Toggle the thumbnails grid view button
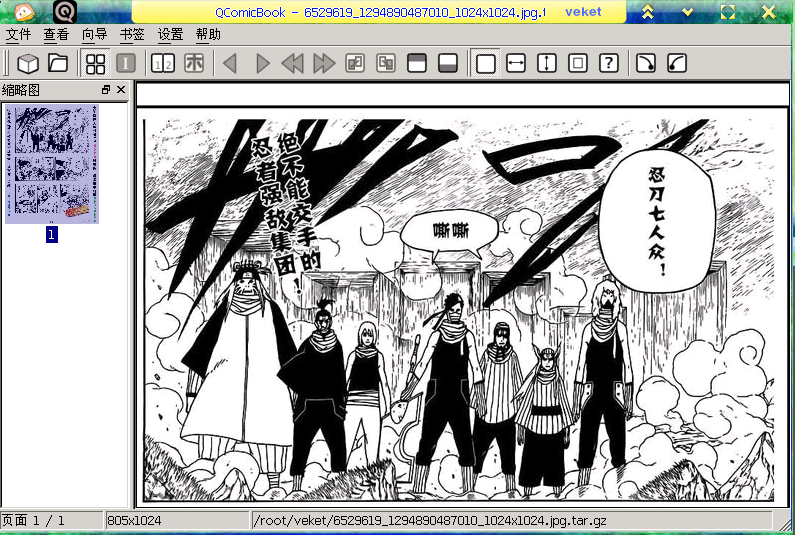 pyautogui.click(x=95, y=63)
